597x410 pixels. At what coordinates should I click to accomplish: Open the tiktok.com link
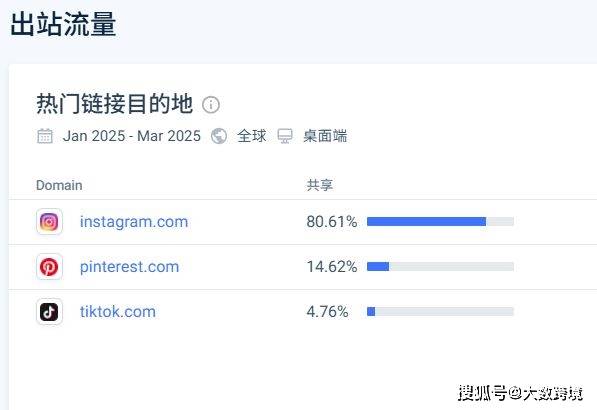[x=118, y=312]
